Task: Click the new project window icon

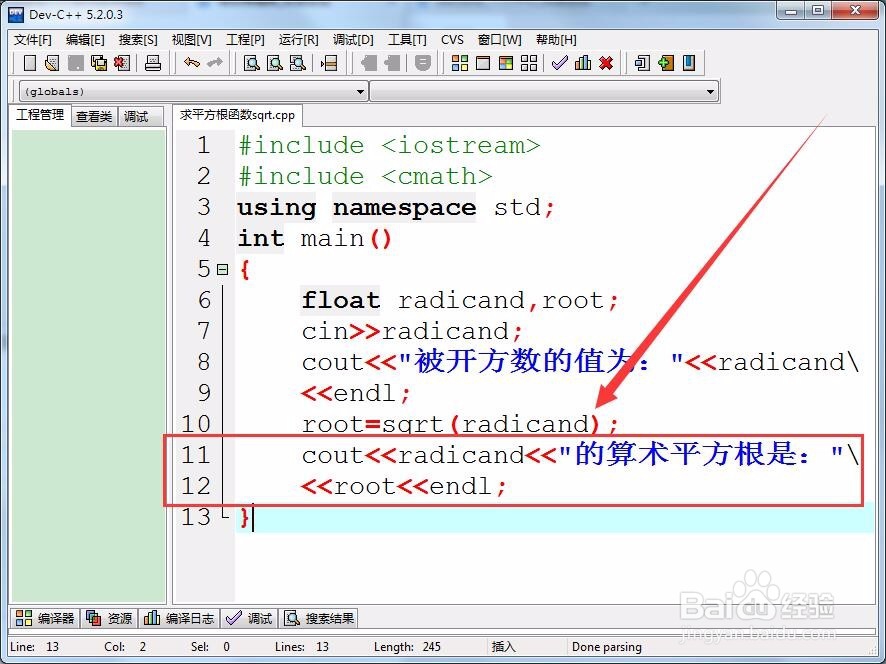Action: 642,63
